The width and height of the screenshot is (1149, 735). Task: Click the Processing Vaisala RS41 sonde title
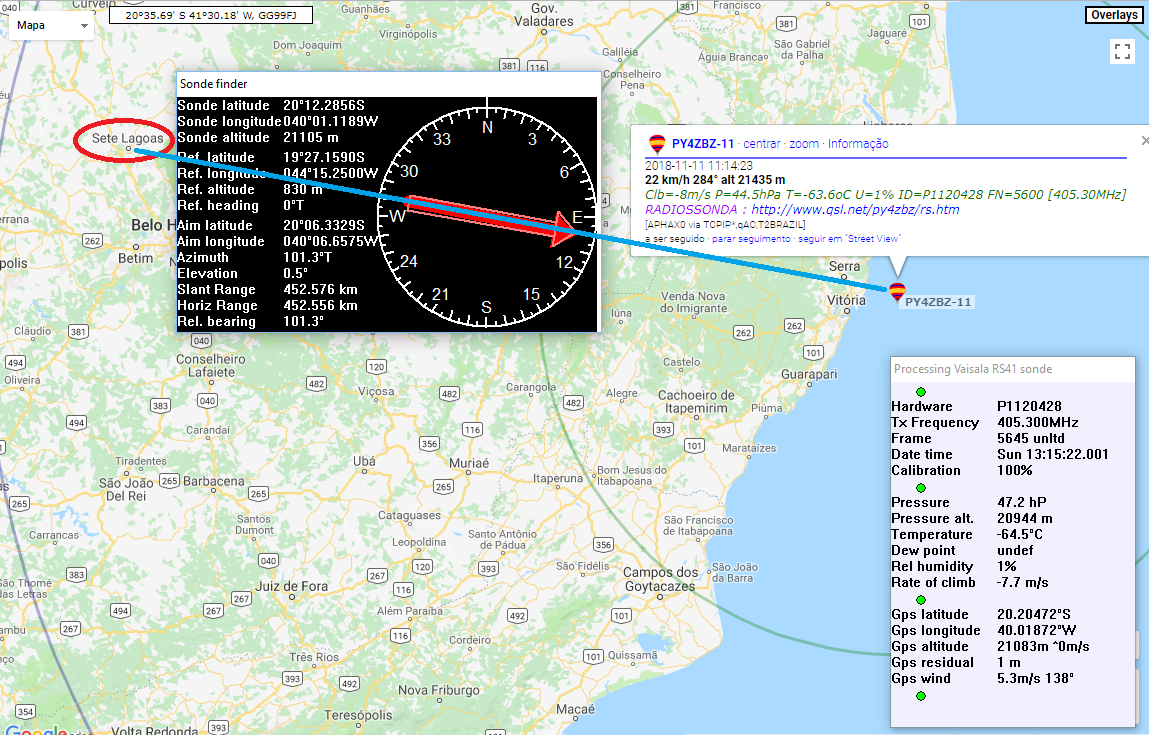point(972,369)
